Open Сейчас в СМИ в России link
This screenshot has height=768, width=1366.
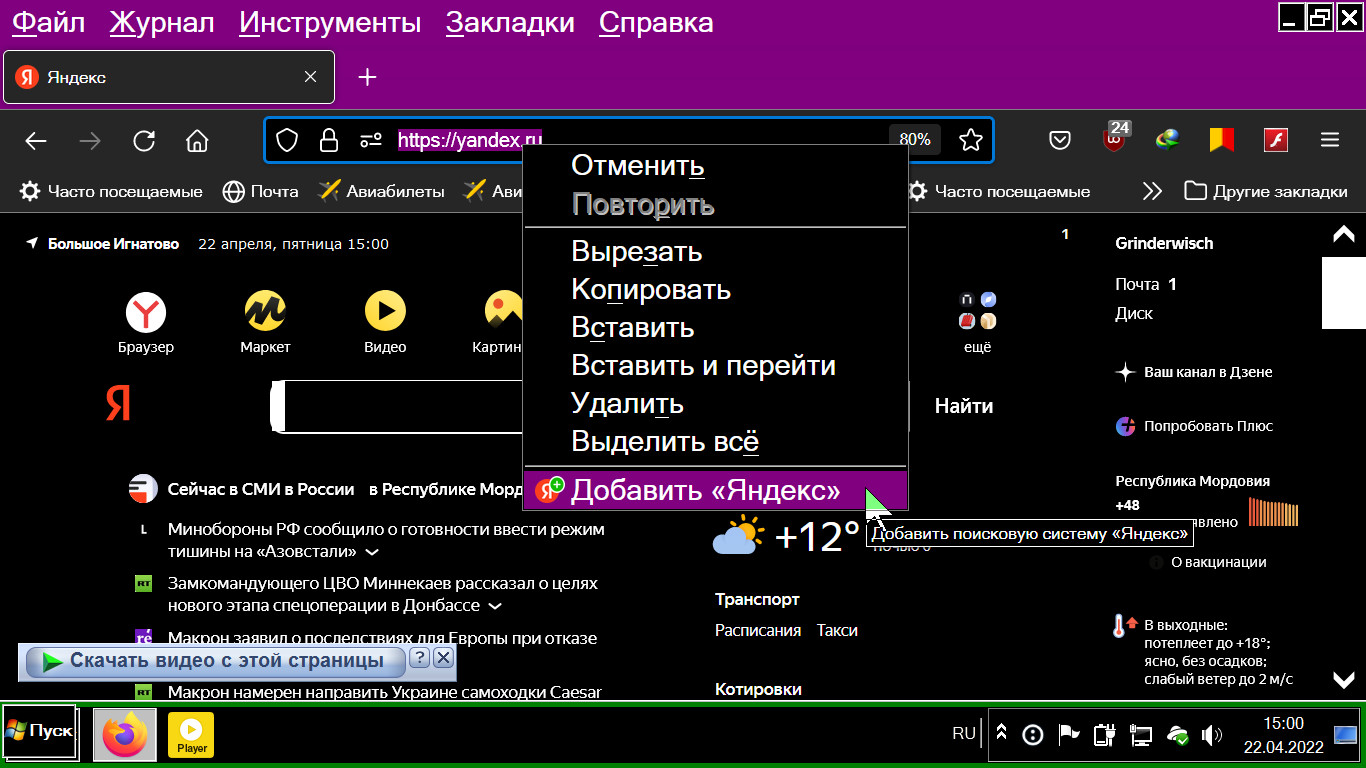(261, 490)
